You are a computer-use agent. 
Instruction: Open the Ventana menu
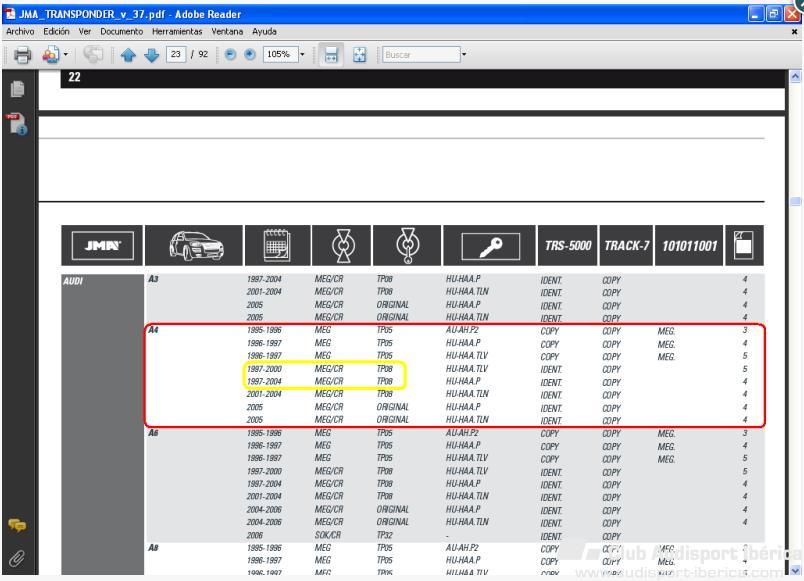pos(227,31)
